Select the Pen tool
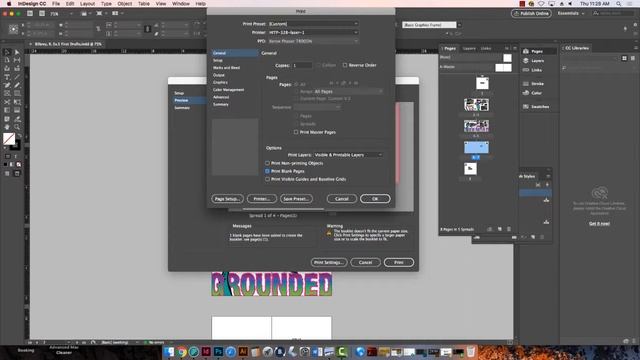Image resolution: width=640 pixels, height=360 pixels. [7, 85]
